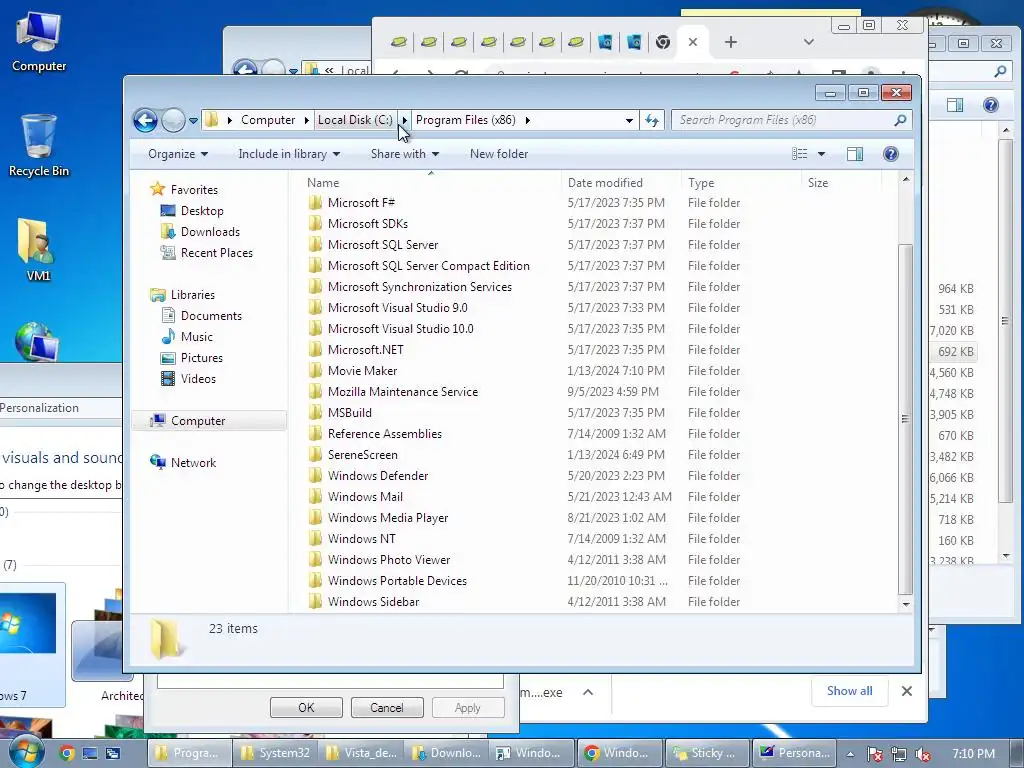Open the address bar history dropdown
Screen dimensions: 1024x768
click(x=629, y=120)
